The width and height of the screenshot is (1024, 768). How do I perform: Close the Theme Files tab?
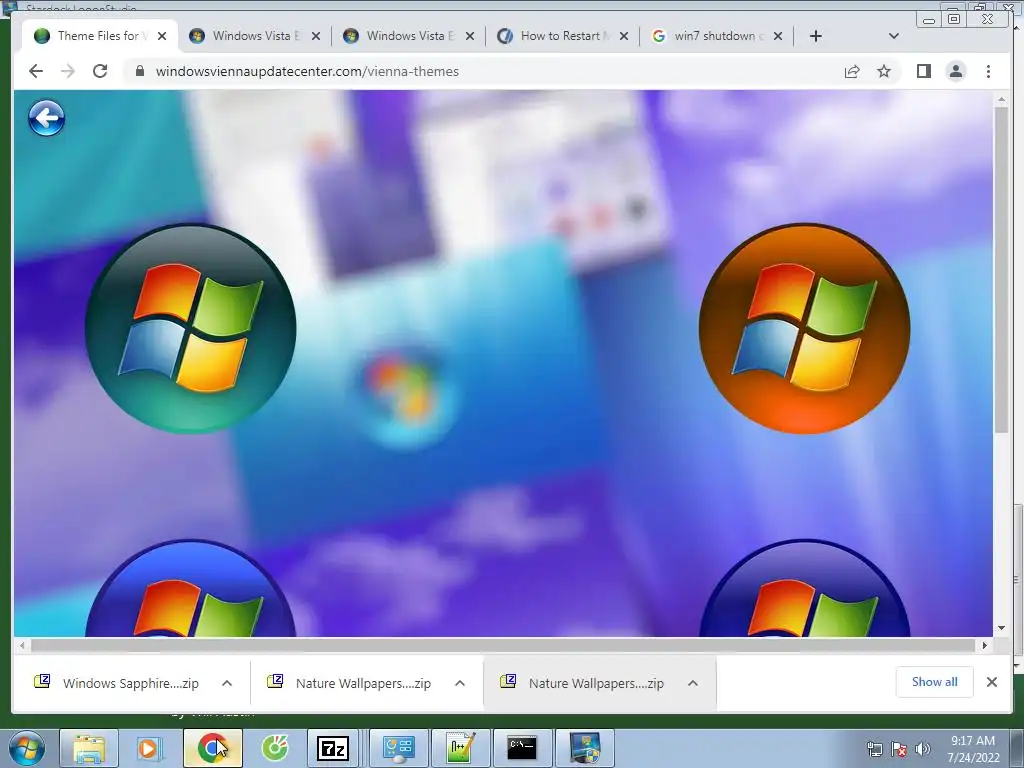(x=162, y=36)
